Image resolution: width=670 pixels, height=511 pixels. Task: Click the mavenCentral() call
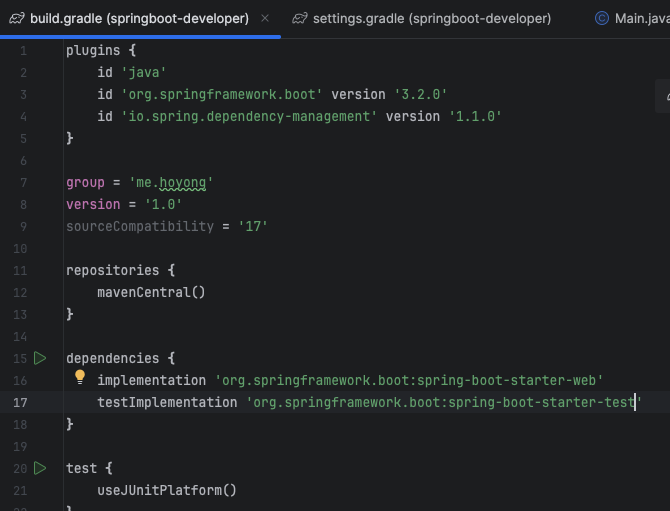pos(151,292)
